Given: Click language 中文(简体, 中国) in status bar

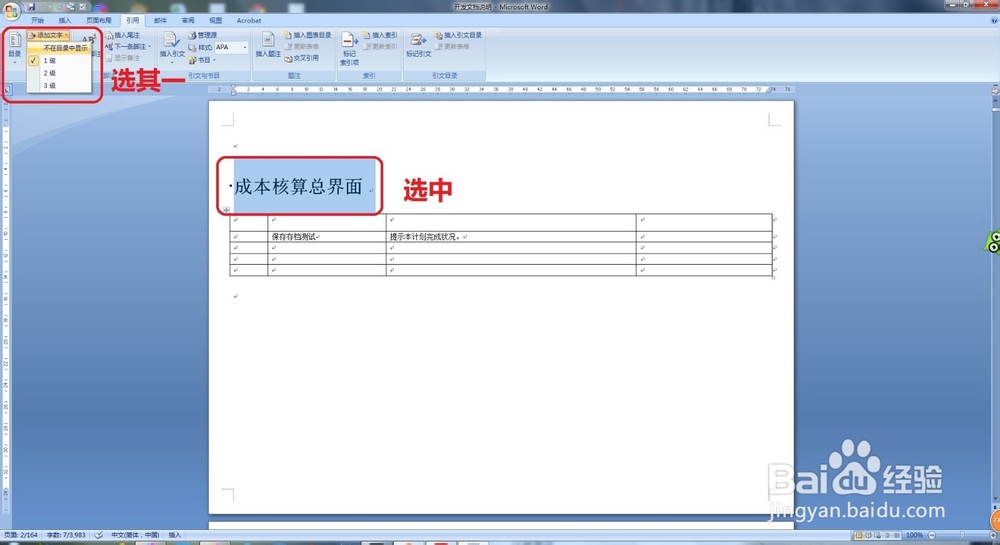Looking at the screenshot, I should [135, 535].
